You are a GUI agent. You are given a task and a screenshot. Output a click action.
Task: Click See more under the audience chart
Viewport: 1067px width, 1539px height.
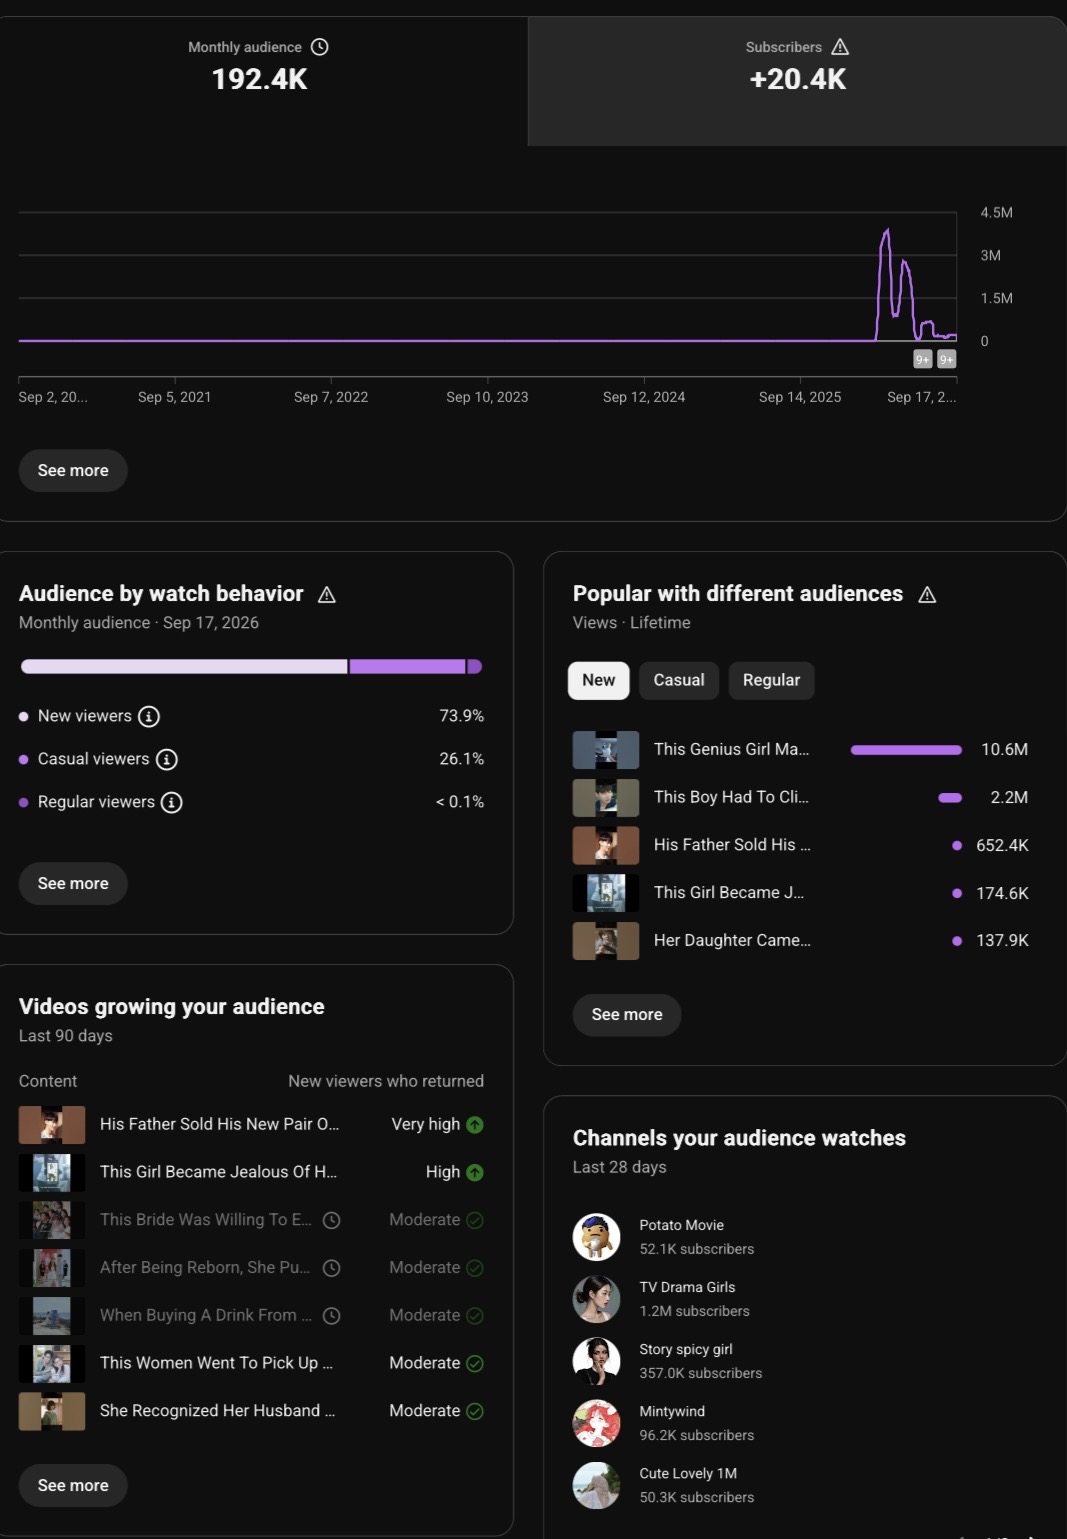tap(73, 471)
